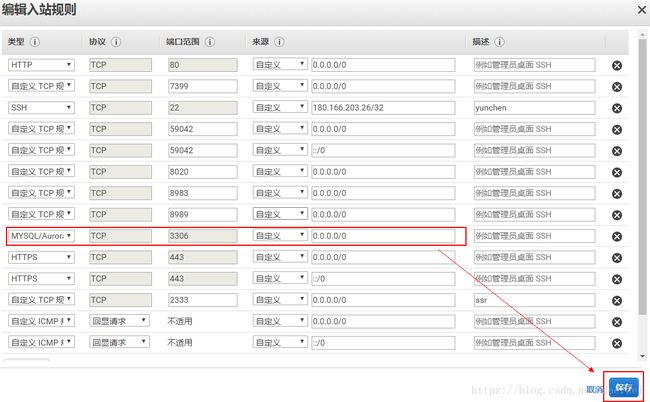The height and width of the screenshot is (402, 650).
Task: Delete the HTTPS rule with source ::/0
Action: (617, 279)
